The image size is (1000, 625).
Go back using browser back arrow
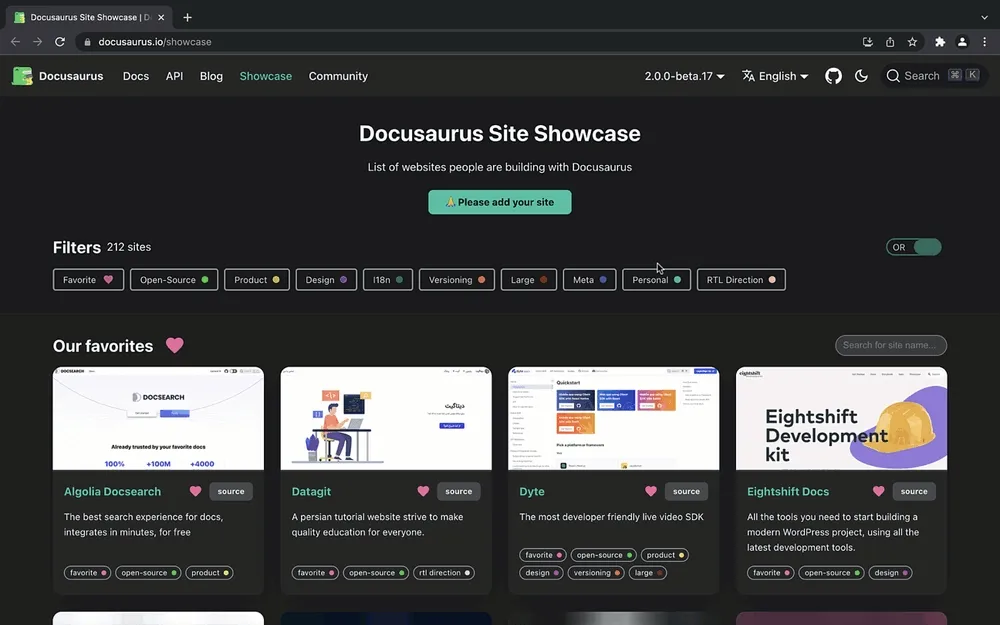(15, 41)
